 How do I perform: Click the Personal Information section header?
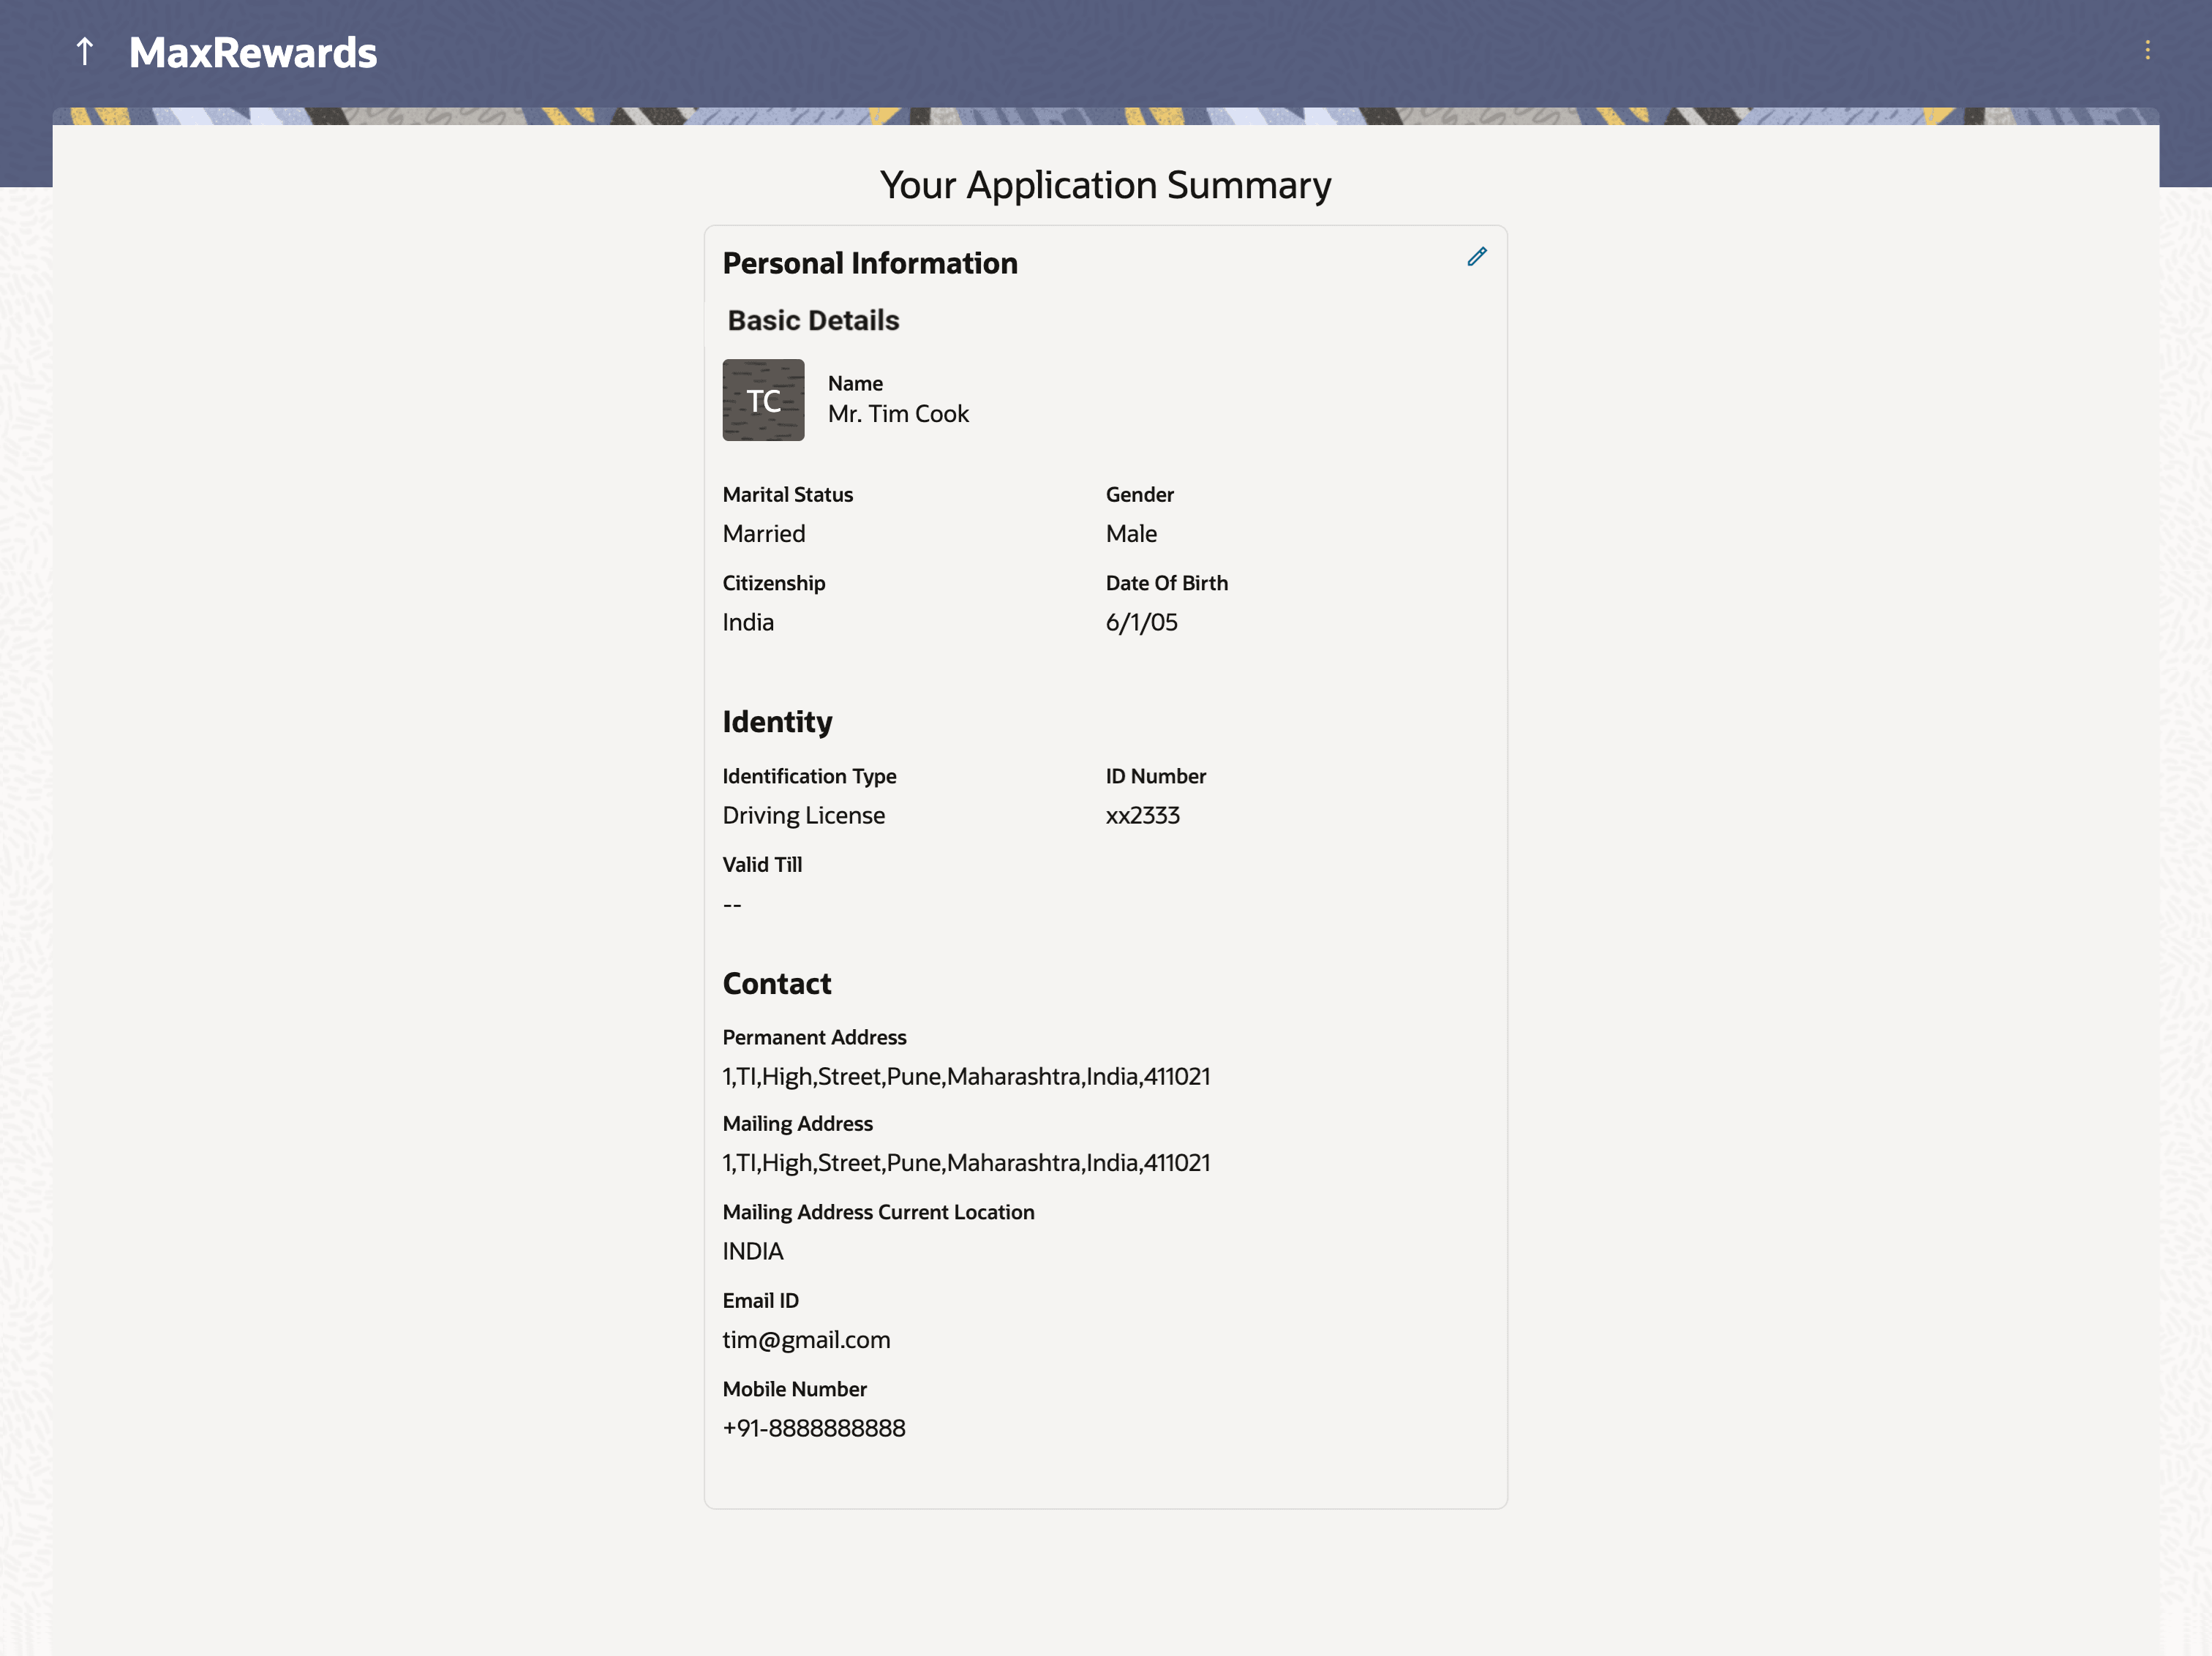pos(869,263)
